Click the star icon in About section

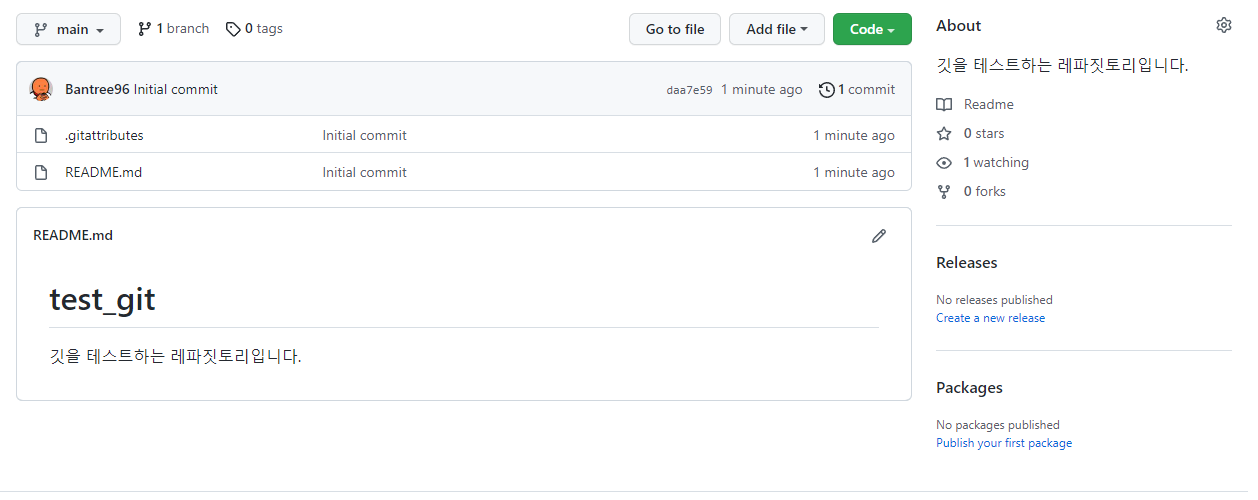pos(944,133)
